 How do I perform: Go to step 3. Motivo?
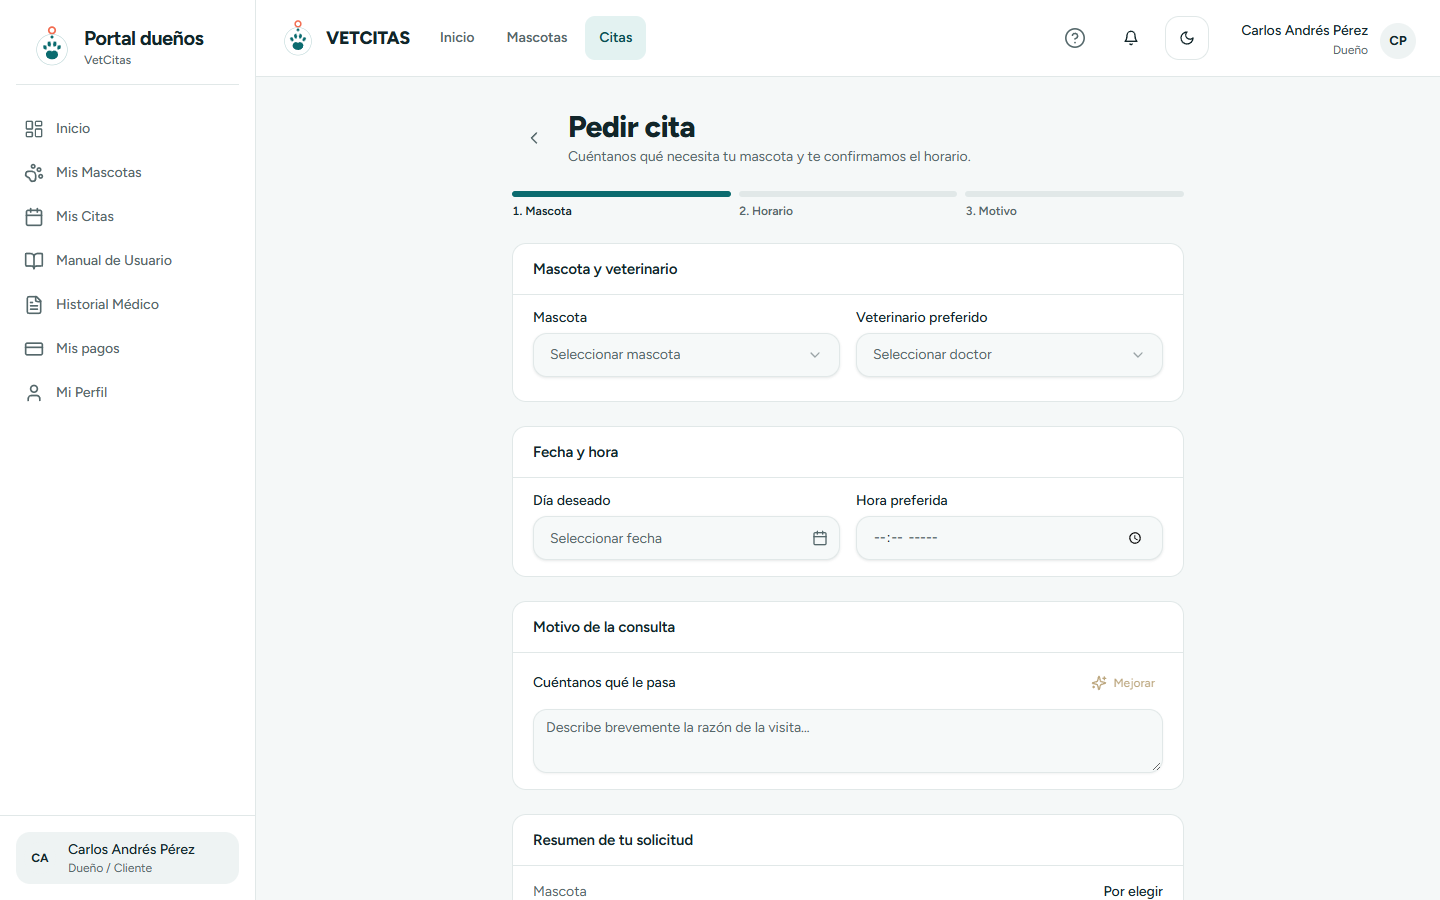point(991,211)
